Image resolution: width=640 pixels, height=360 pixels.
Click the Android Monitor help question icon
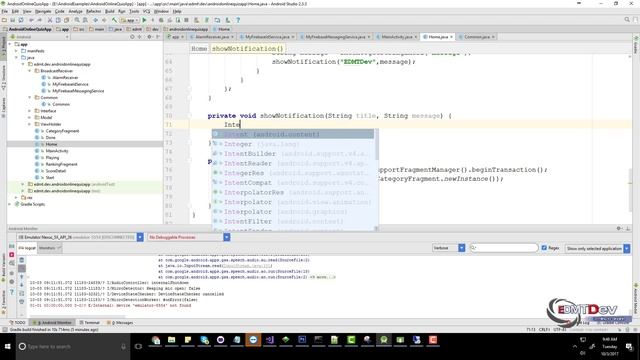12,292
